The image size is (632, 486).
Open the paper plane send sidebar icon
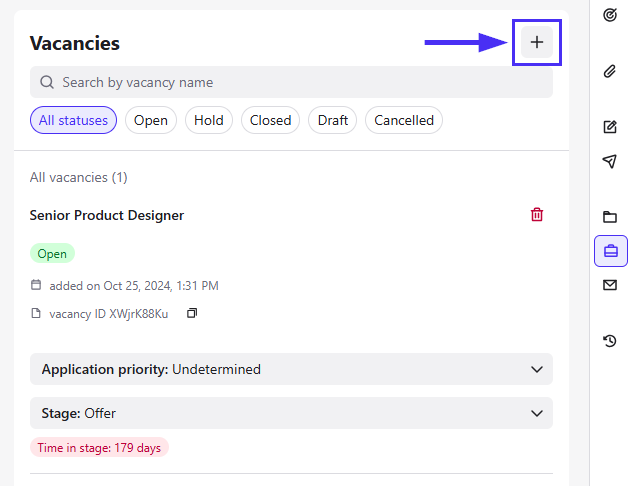[610, 161]
